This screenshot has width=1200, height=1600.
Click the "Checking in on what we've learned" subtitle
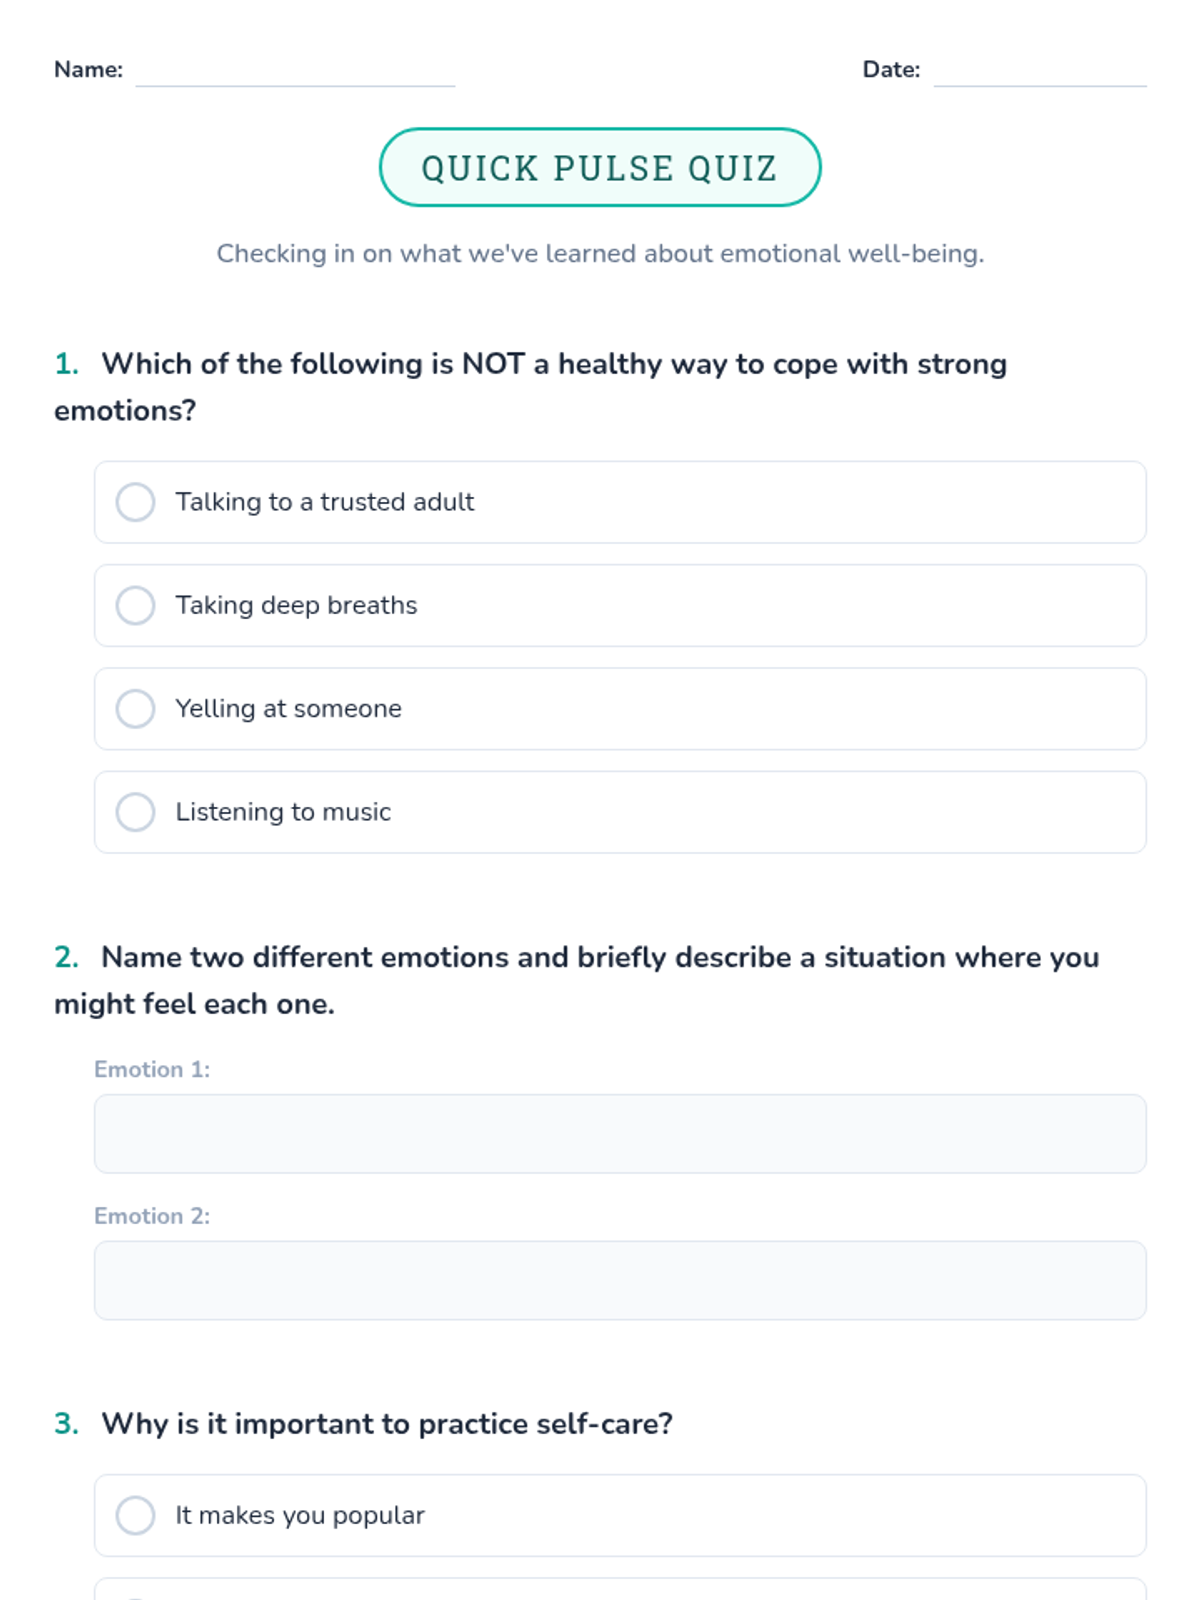600,253
